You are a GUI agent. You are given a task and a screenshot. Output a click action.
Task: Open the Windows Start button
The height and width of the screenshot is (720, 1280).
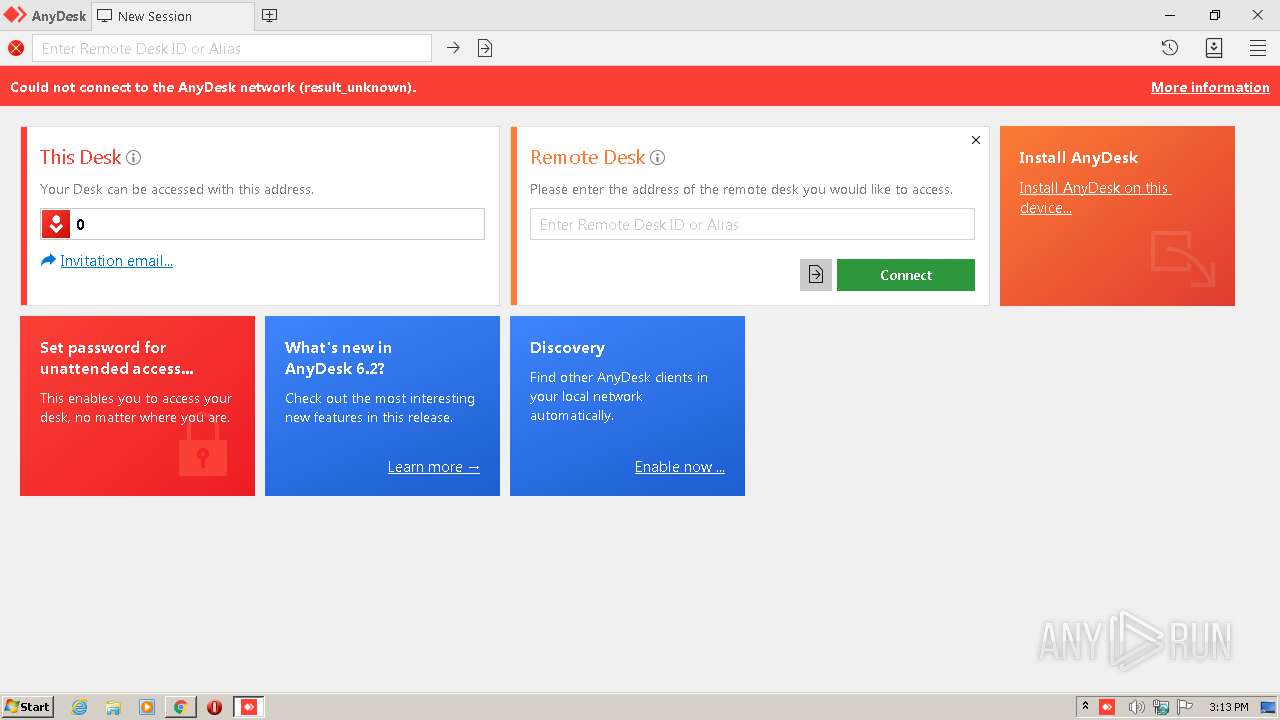pos(28,706)
